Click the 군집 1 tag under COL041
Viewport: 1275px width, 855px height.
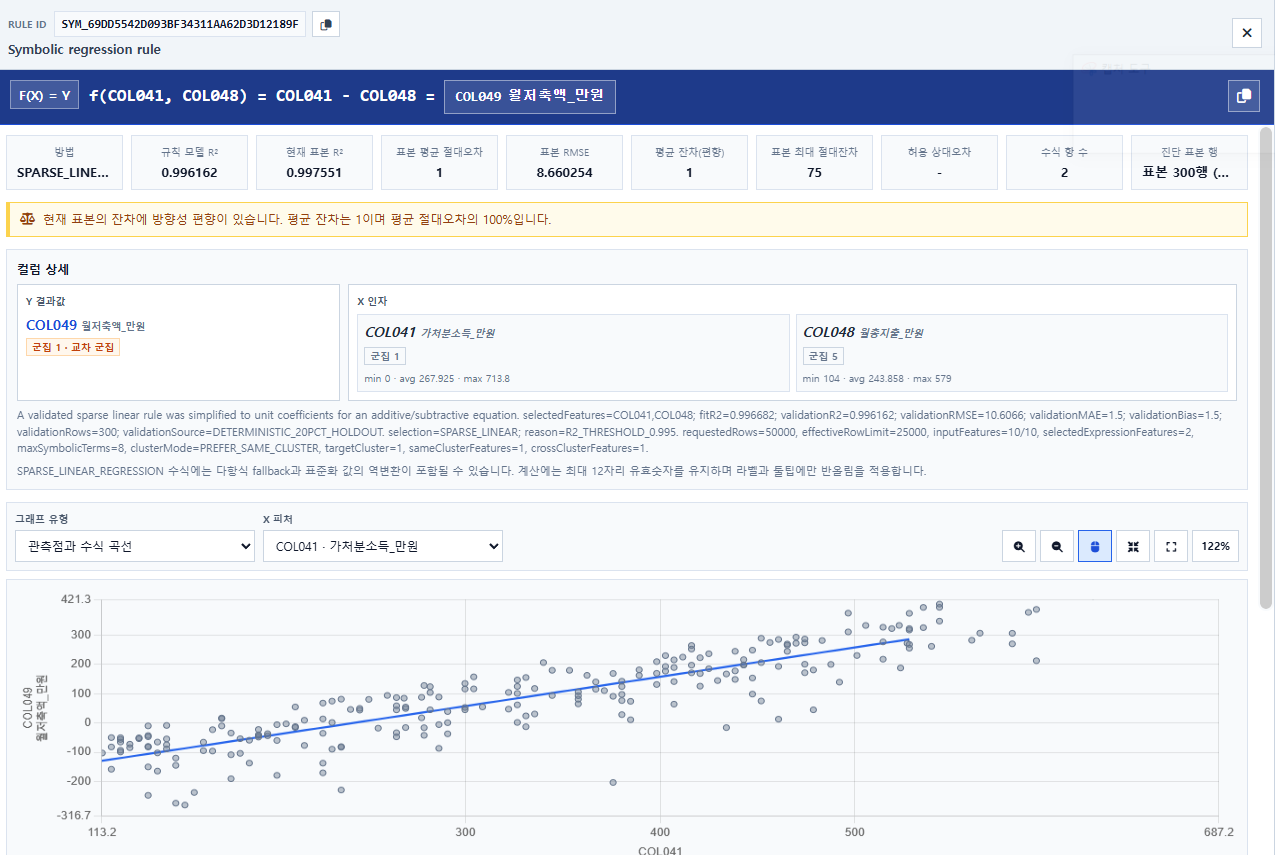385,356
